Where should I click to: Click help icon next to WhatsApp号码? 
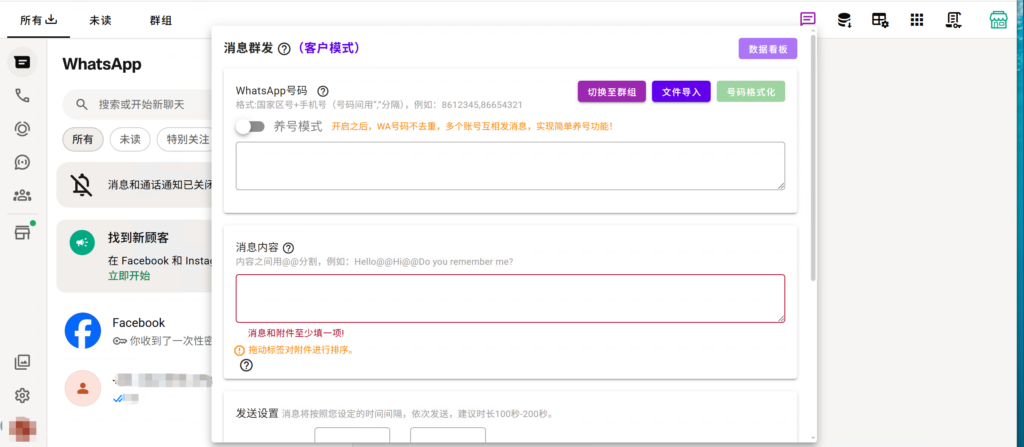323,91
